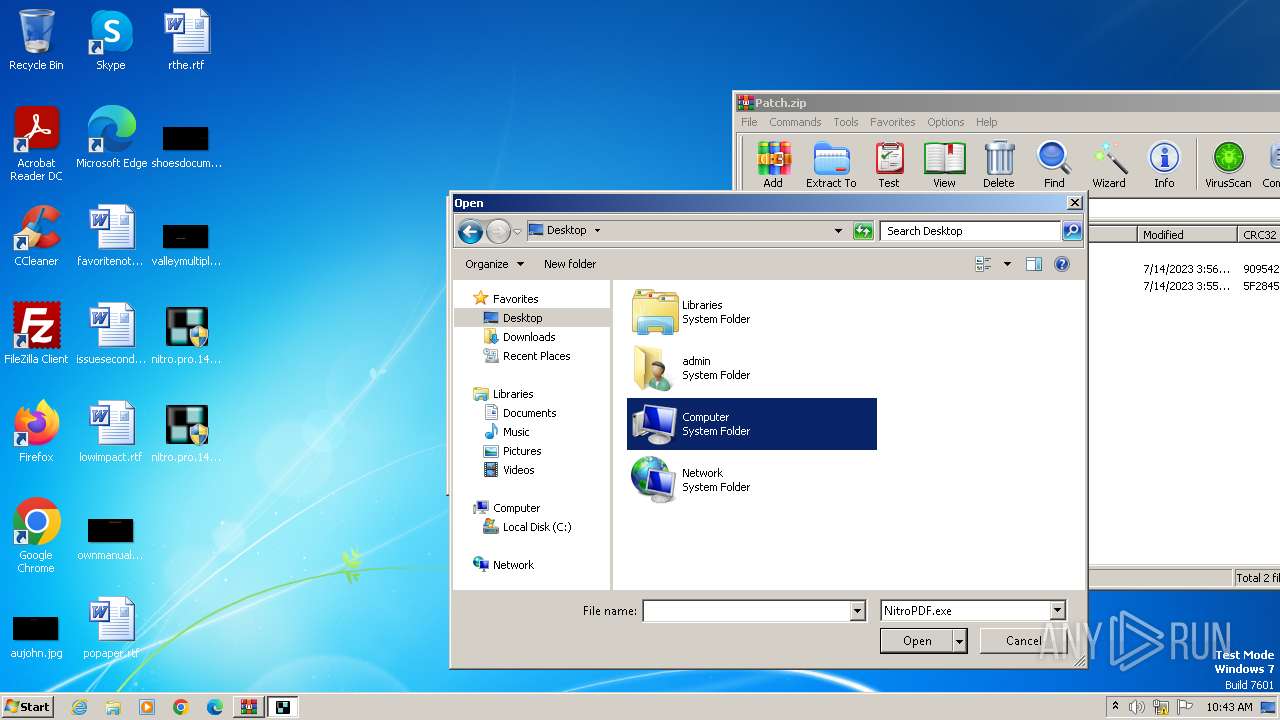Viewport: 1280px width, 720px height.
Task: Click the Internet Explorer taskbar icon
Action: pyautogui.click(x=79, y=707)
